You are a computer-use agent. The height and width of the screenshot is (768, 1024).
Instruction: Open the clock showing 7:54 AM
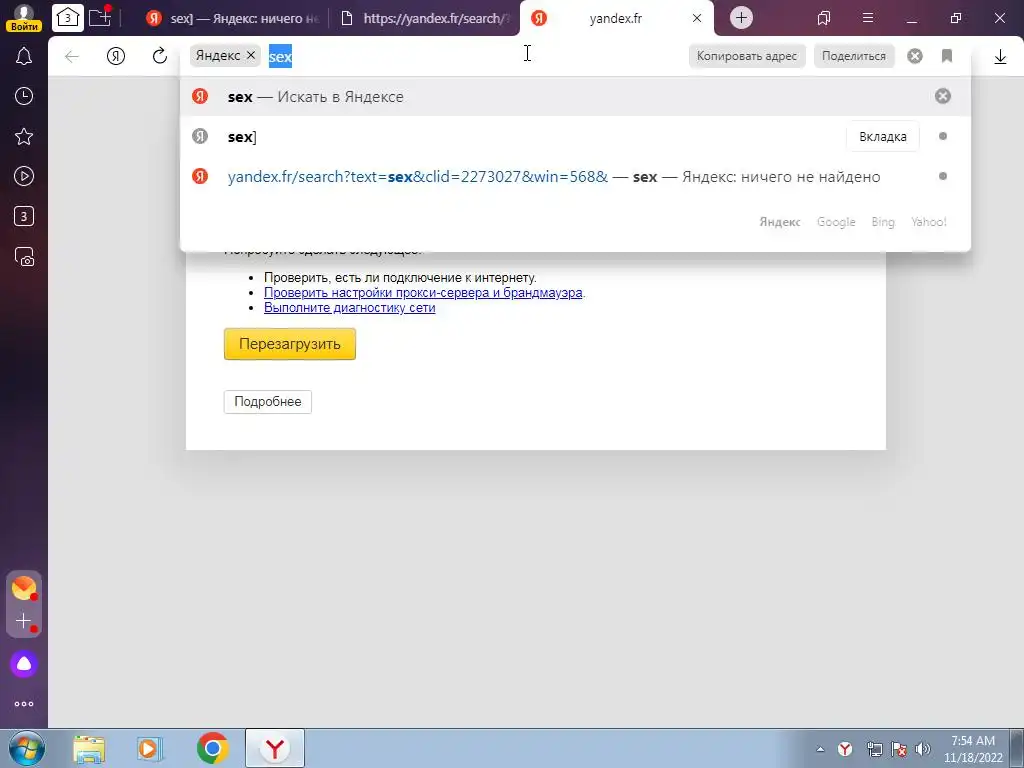point(973,749)
